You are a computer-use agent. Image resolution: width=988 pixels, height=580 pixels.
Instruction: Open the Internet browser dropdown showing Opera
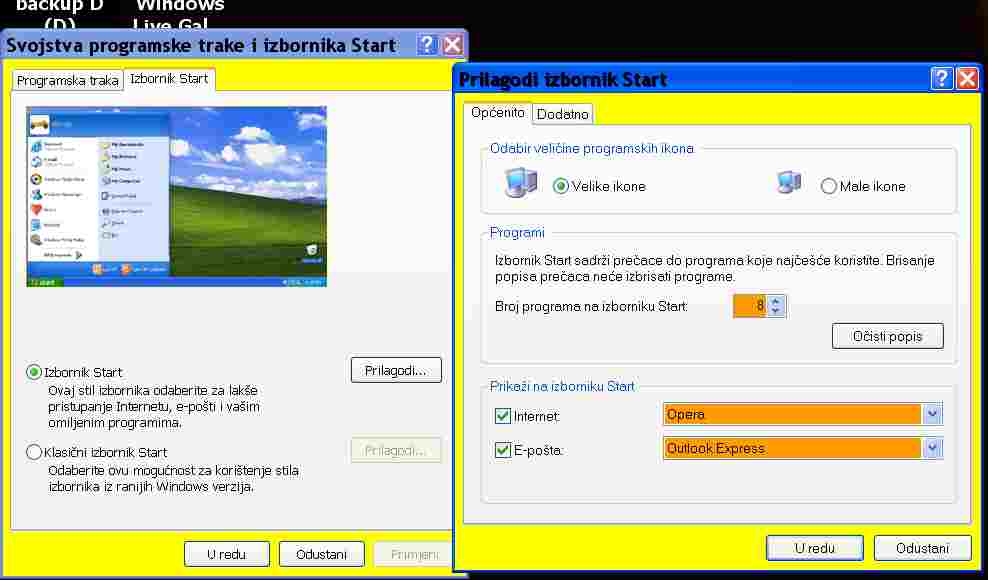(x=933, y=414)
